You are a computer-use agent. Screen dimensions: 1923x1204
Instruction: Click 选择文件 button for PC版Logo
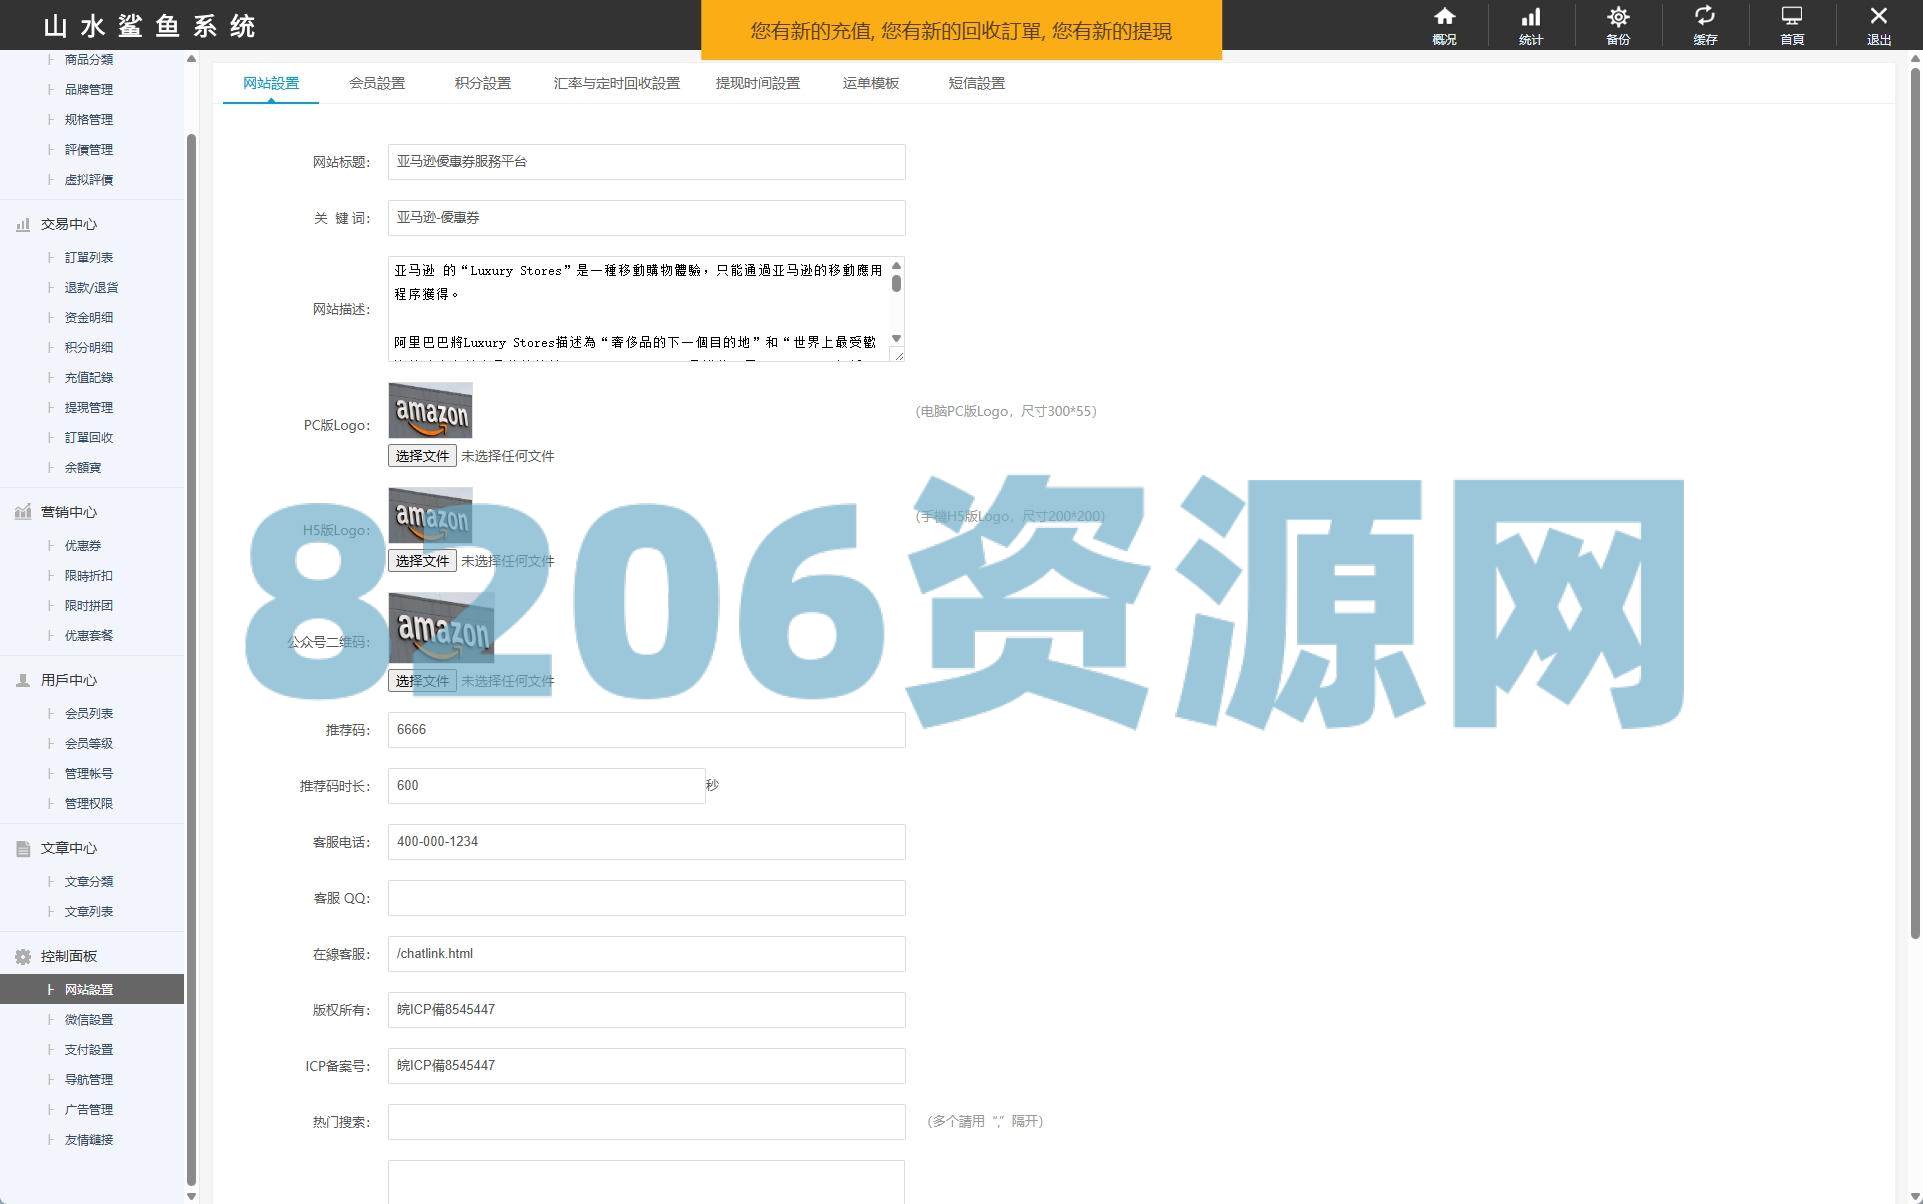point(422,456)
